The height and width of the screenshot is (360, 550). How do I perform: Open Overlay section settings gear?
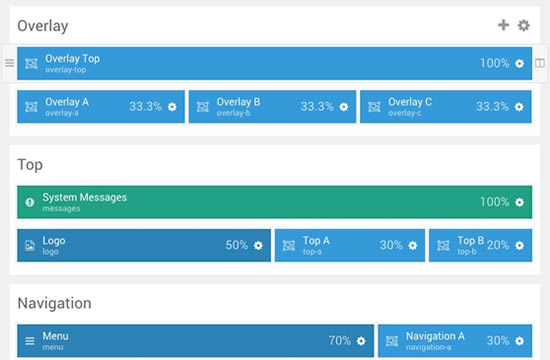(524, 25)
